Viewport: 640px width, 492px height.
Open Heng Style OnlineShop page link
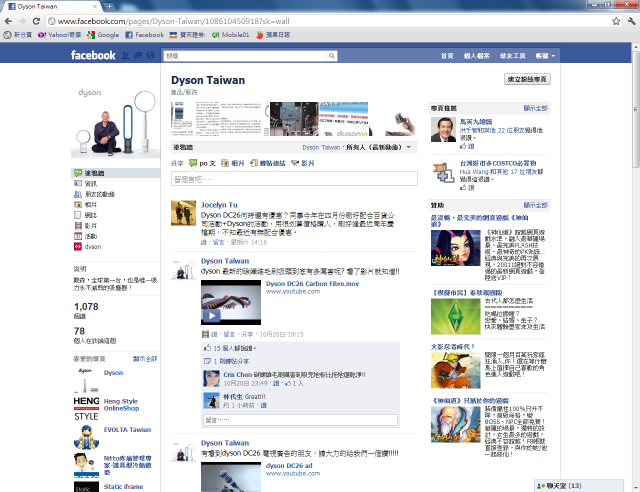click(121, 405)
